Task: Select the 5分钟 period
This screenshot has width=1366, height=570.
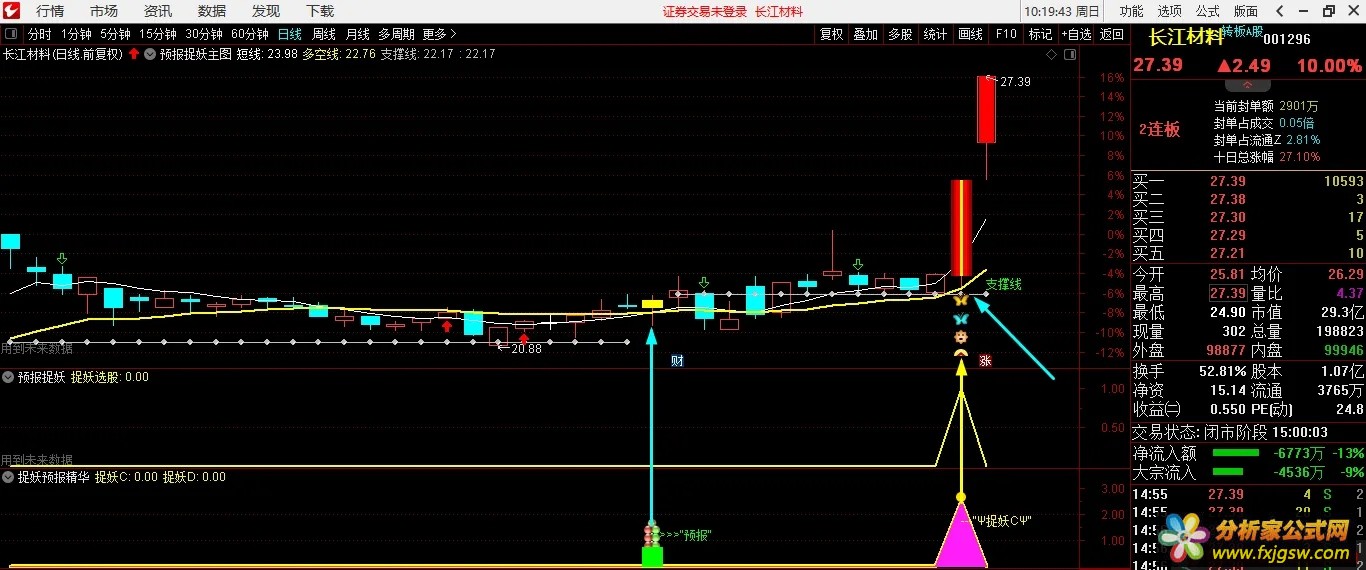Action: pyautogui.click(x=116, y=33)
